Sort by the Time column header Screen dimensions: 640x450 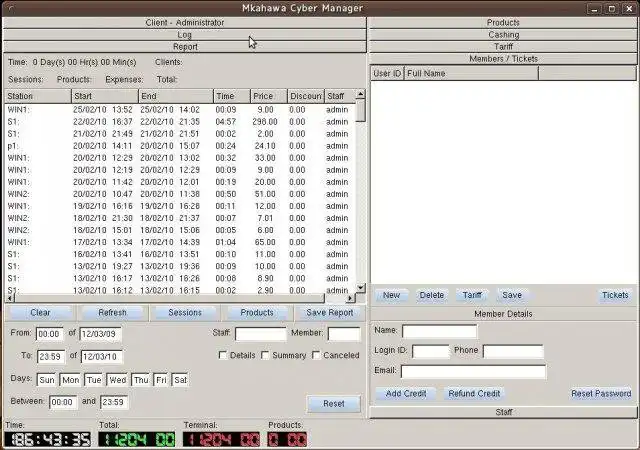(232, 96)
